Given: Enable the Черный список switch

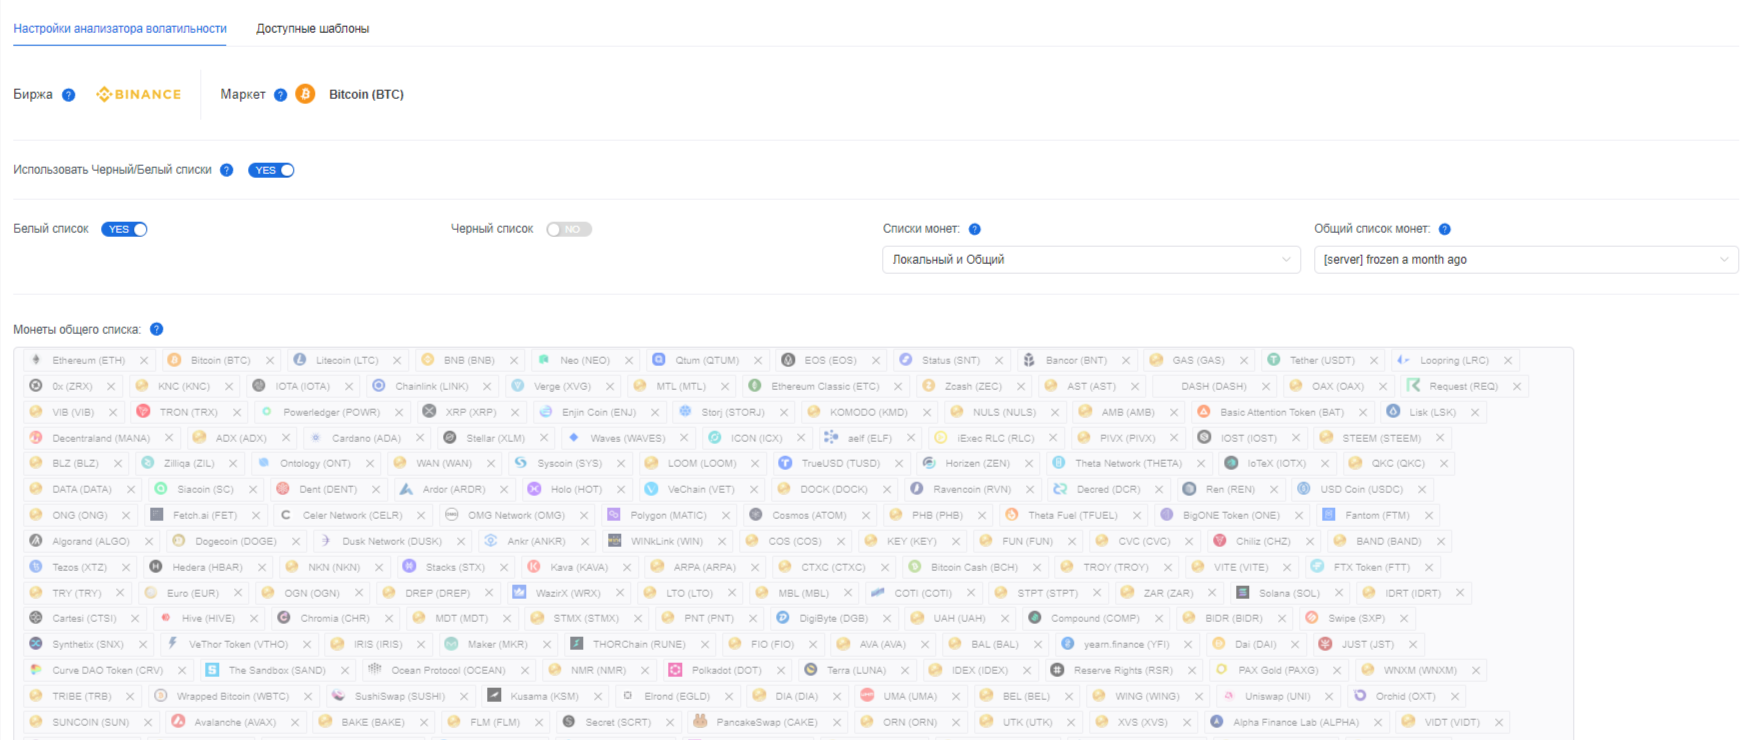Looking at the screenshot, I should (x=569, y=229).
